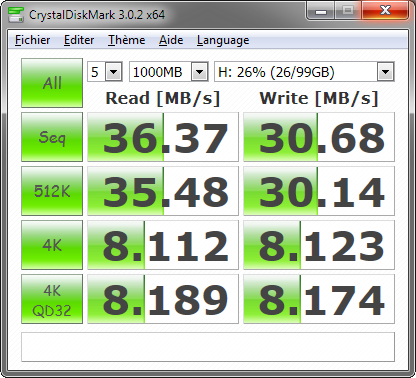Open the Language menu
Viewport: 416px width, 378px height.
tap(223, 40)
